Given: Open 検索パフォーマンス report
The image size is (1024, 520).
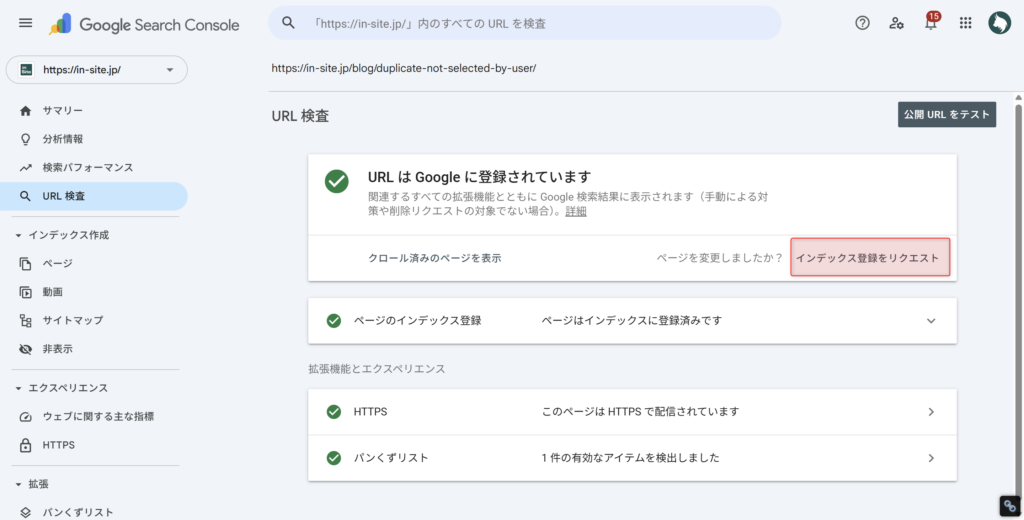Looking at the screenshot, I should point(88,167).
